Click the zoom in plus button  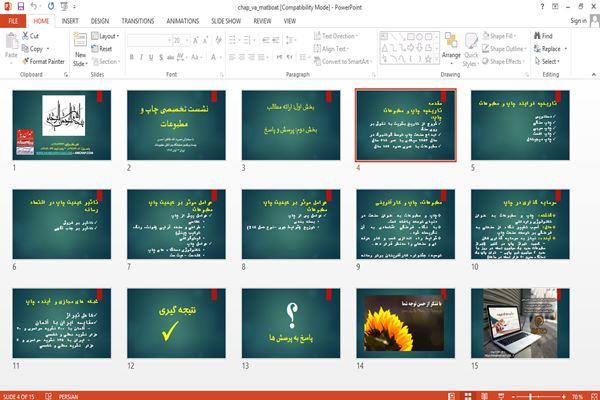tap(564, 396)
